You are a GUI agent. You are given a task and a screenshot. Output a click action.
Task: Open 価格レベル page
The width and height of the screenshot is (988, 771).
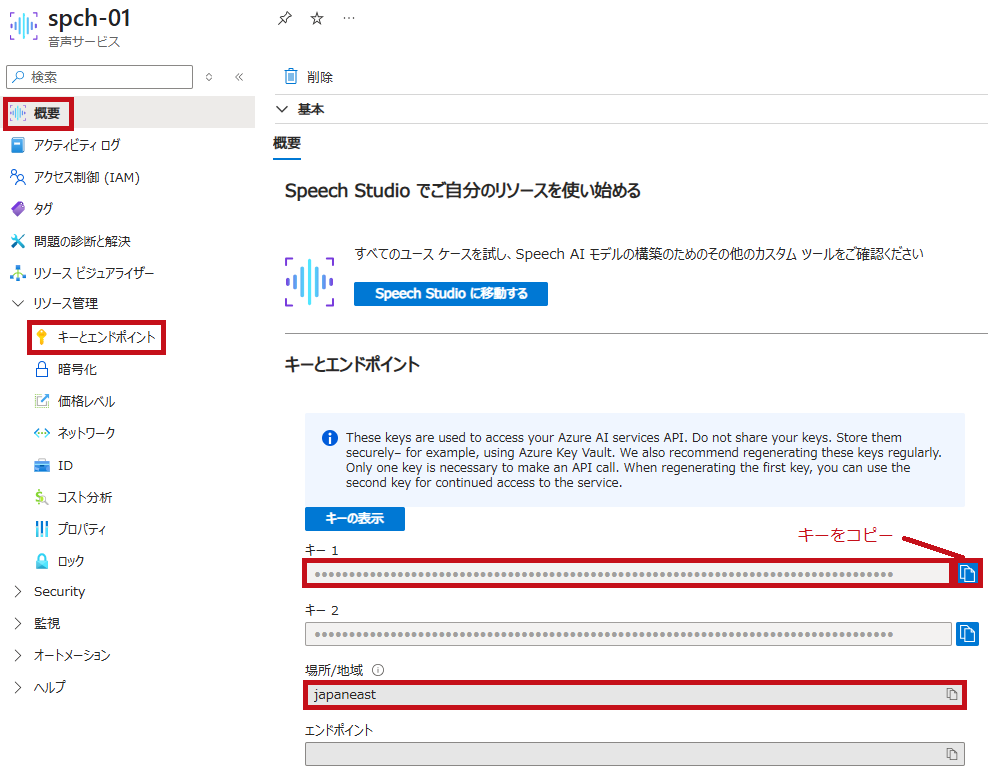(x=86, y=401)
